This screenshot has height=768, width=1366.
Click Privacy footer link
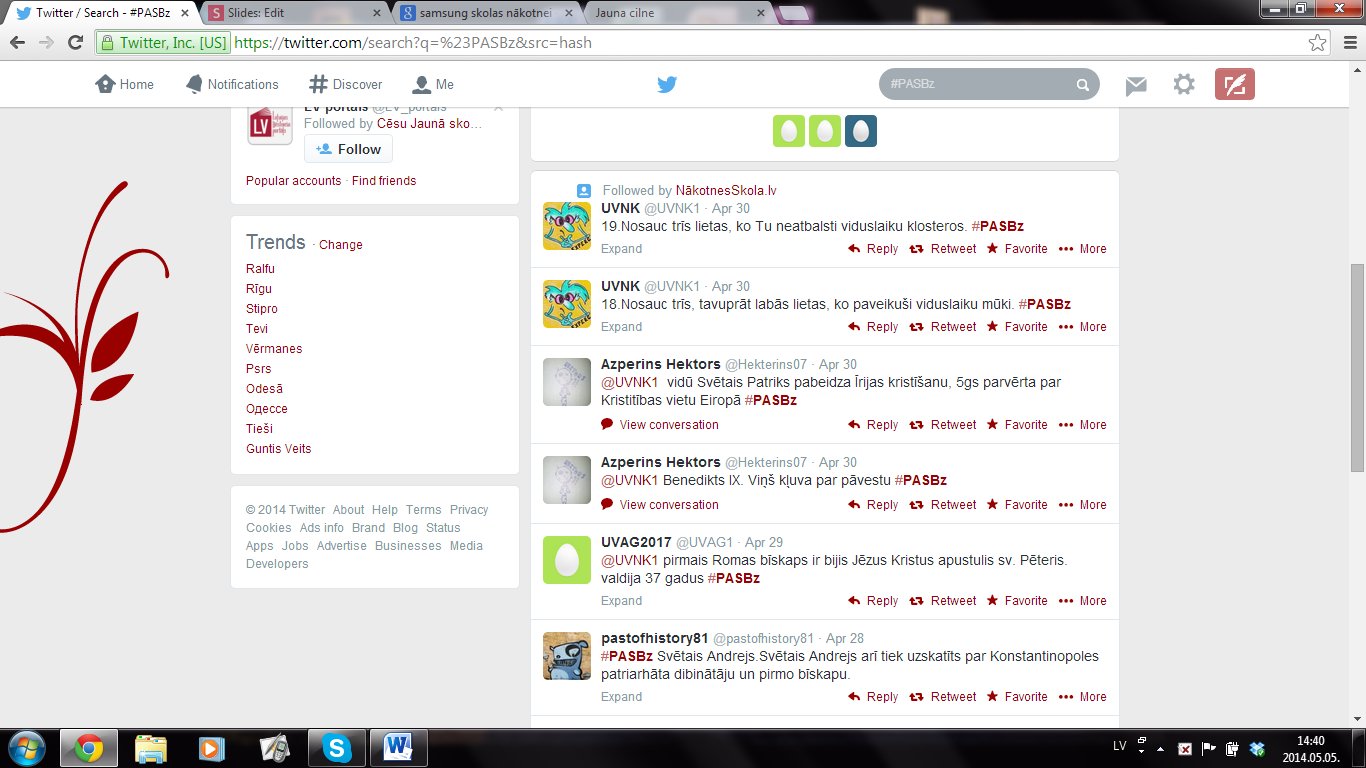pyautogui.click(x=469, y=510)
